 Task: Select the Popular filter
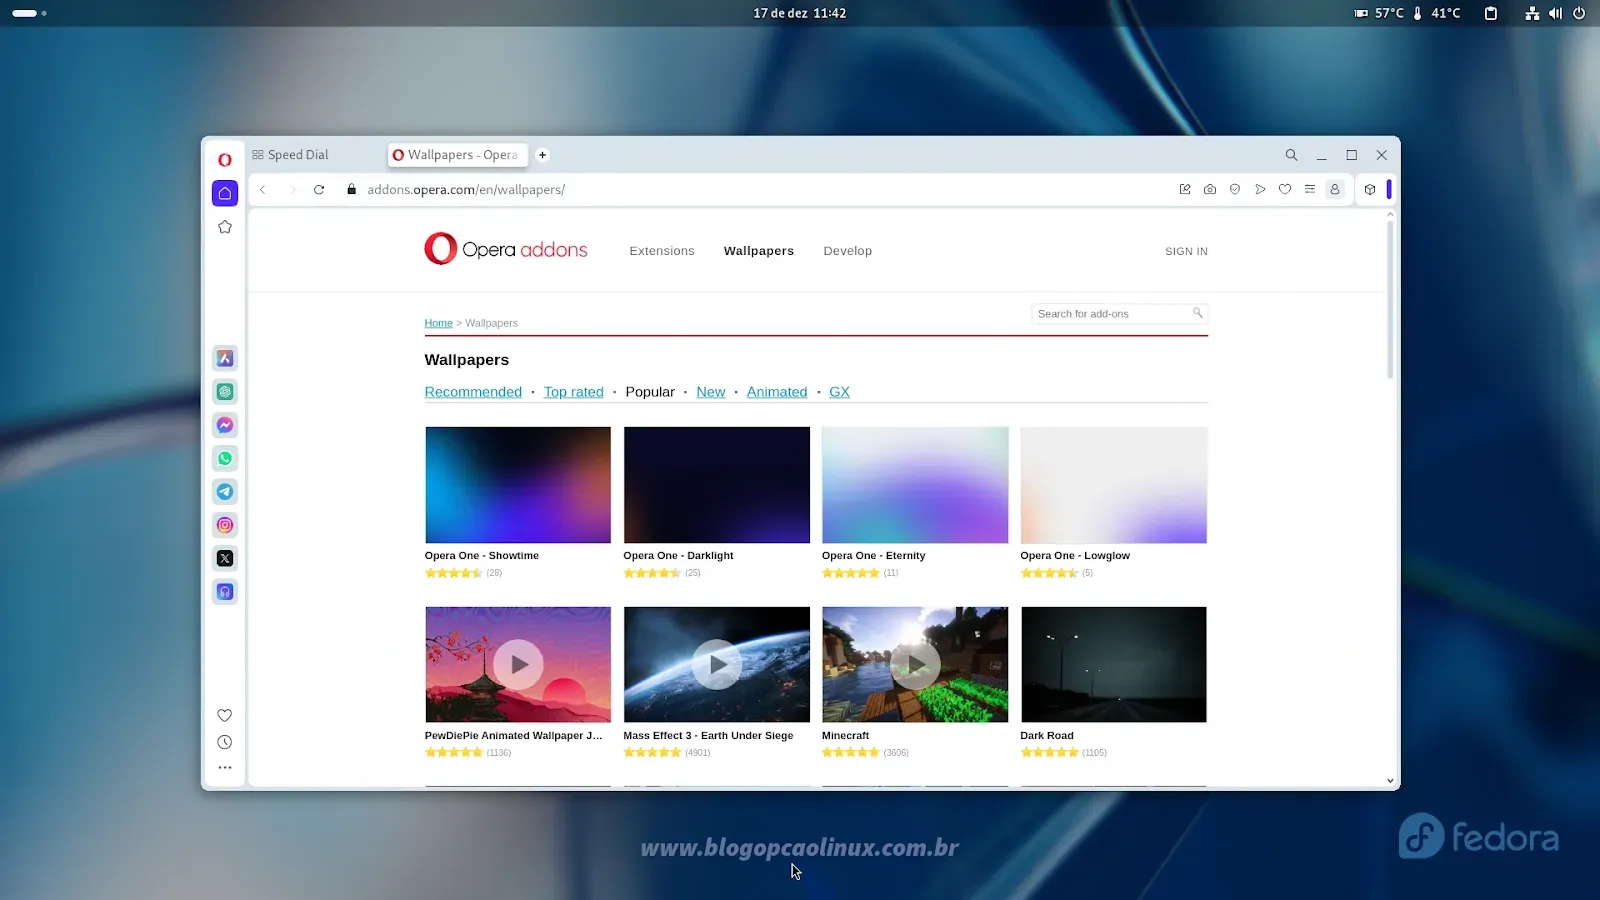click(650, 392)
